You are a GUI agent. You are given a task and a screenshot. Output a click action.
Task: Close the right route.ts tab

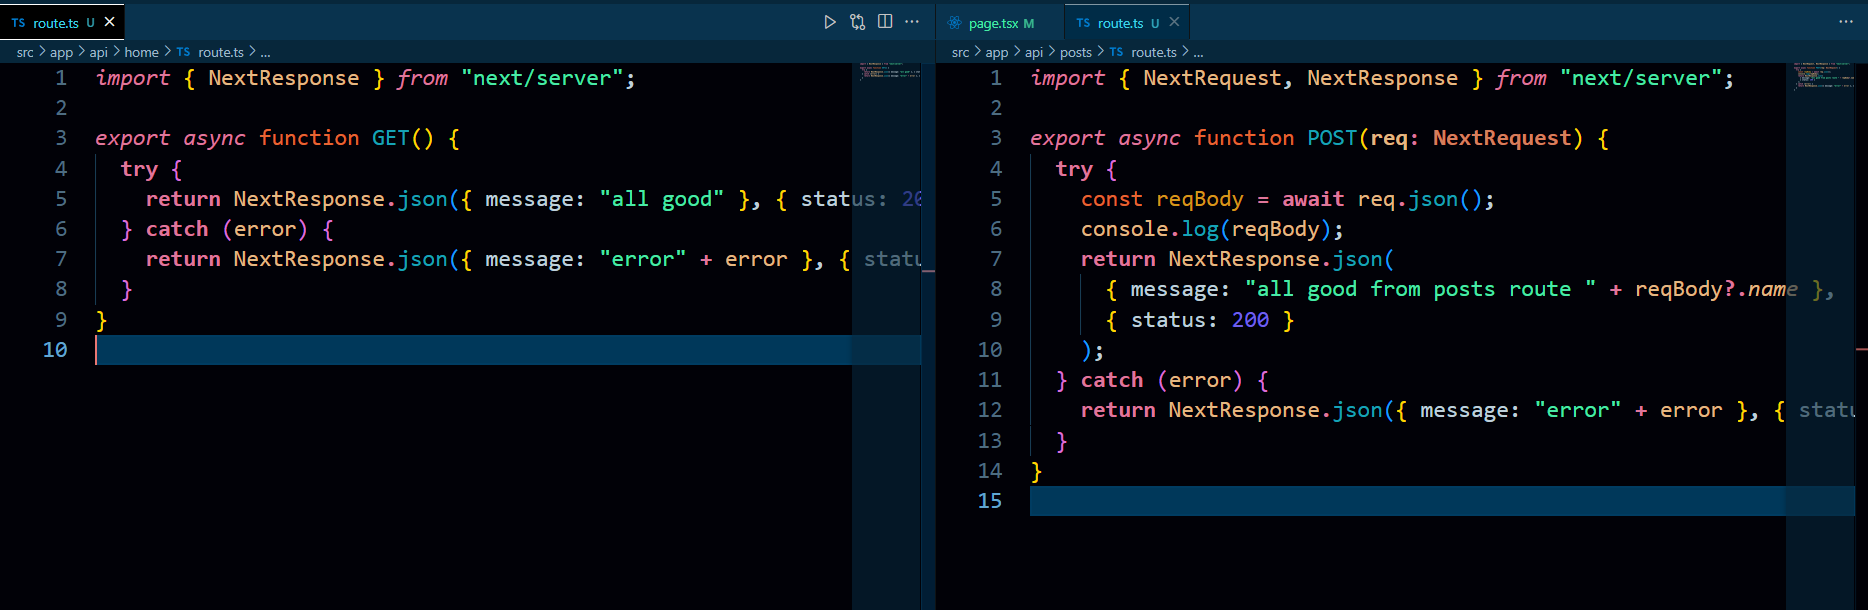click(x=1174, y=22)
